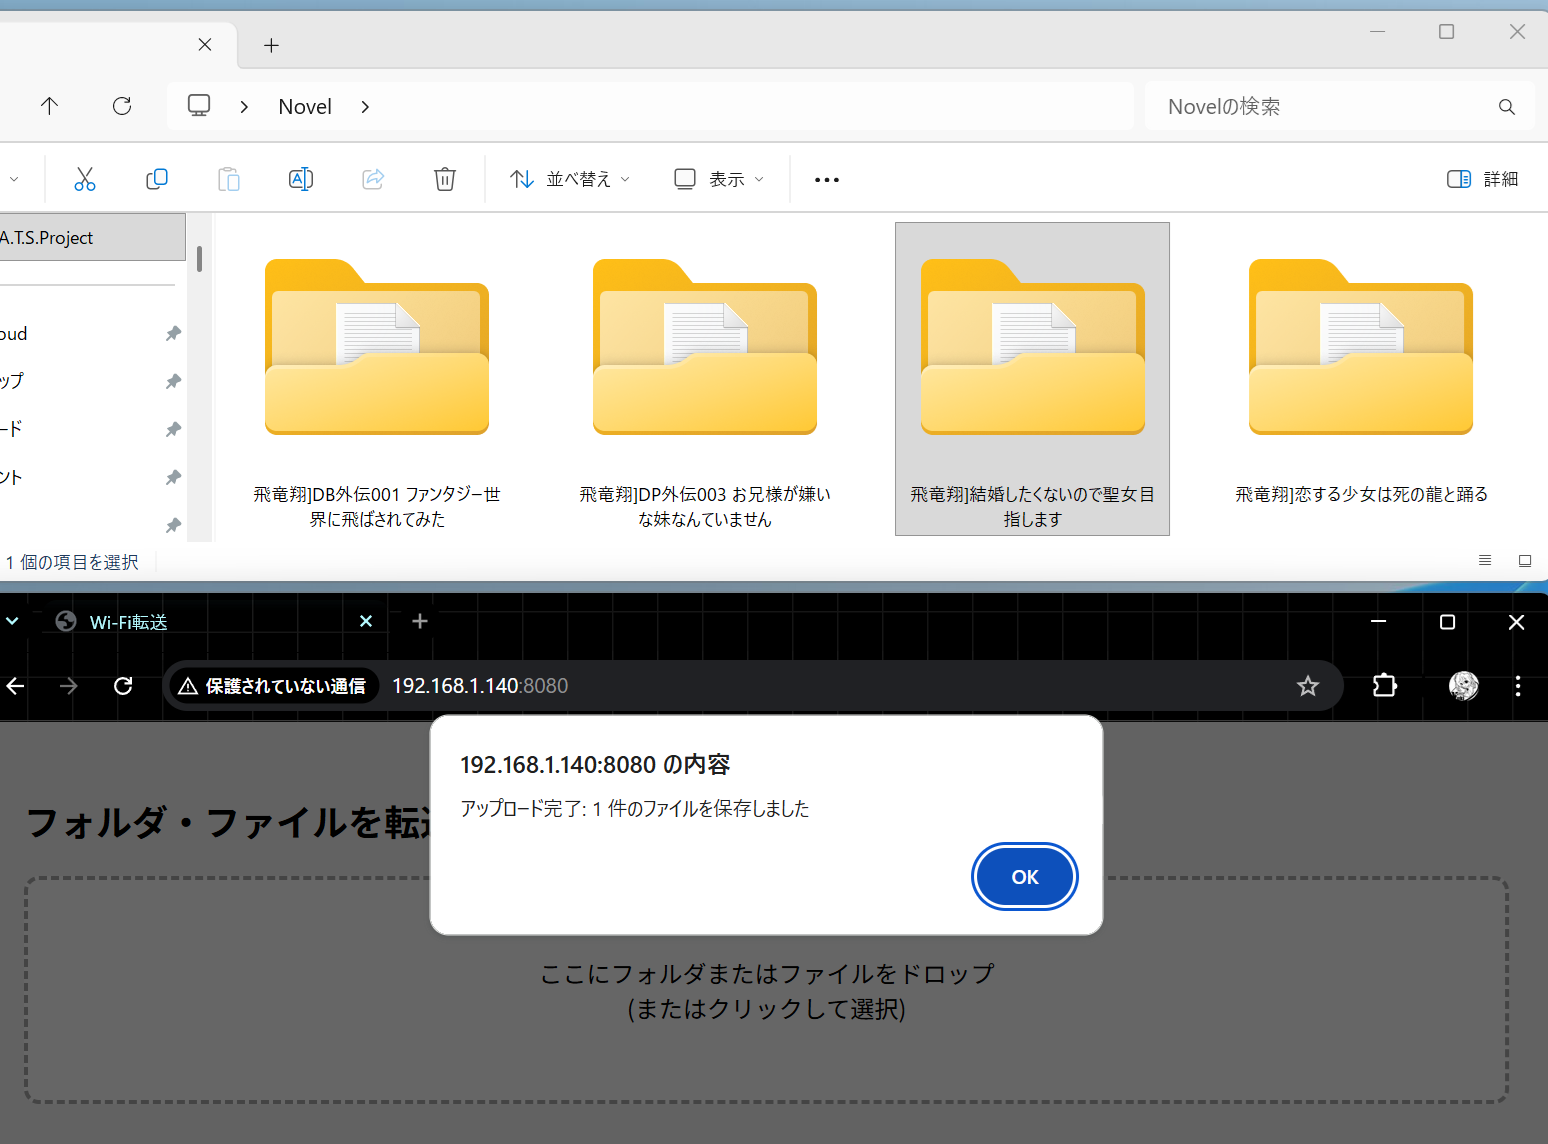Open Chrome extensions puzzle icon
Viewport: 1548px width, 1144px height.
1384,685
